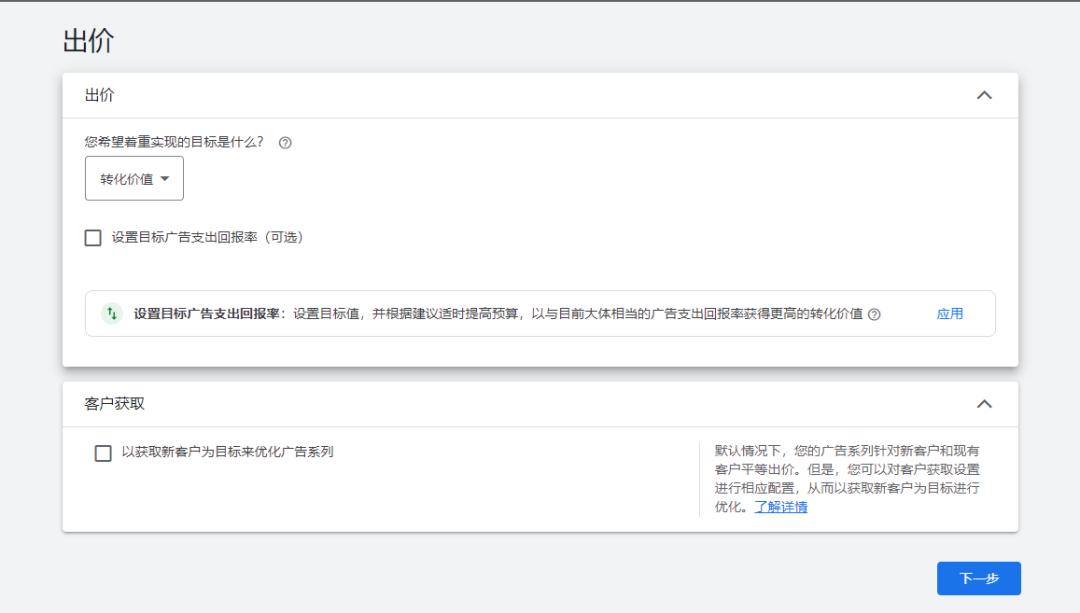Viewport: 1080px width, 613px height.
Task: Open help icon next to goal question
Action: (285, 143)
